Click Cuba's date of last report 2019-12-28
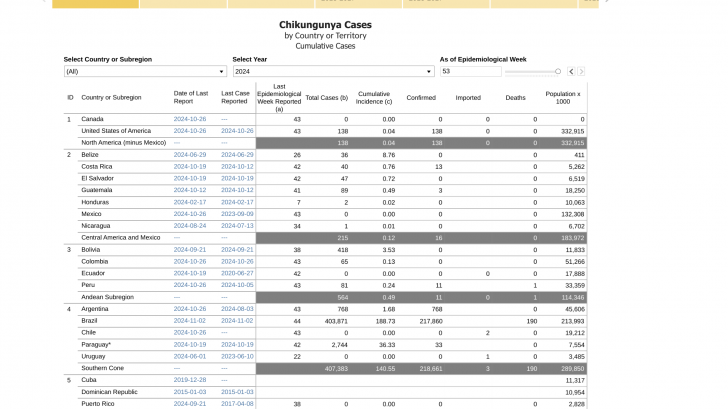The width and height of the screenshot is (728, 409). coord(190,380)
